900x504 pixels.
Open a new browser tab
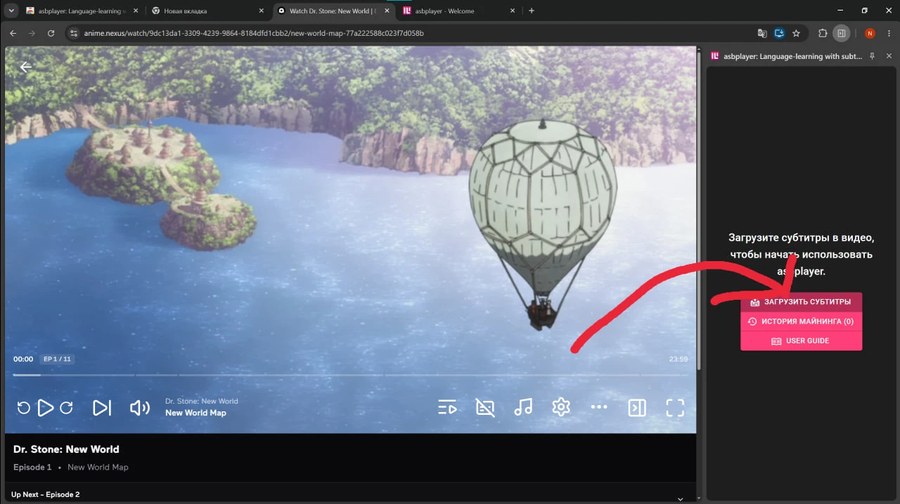(532, 10)
